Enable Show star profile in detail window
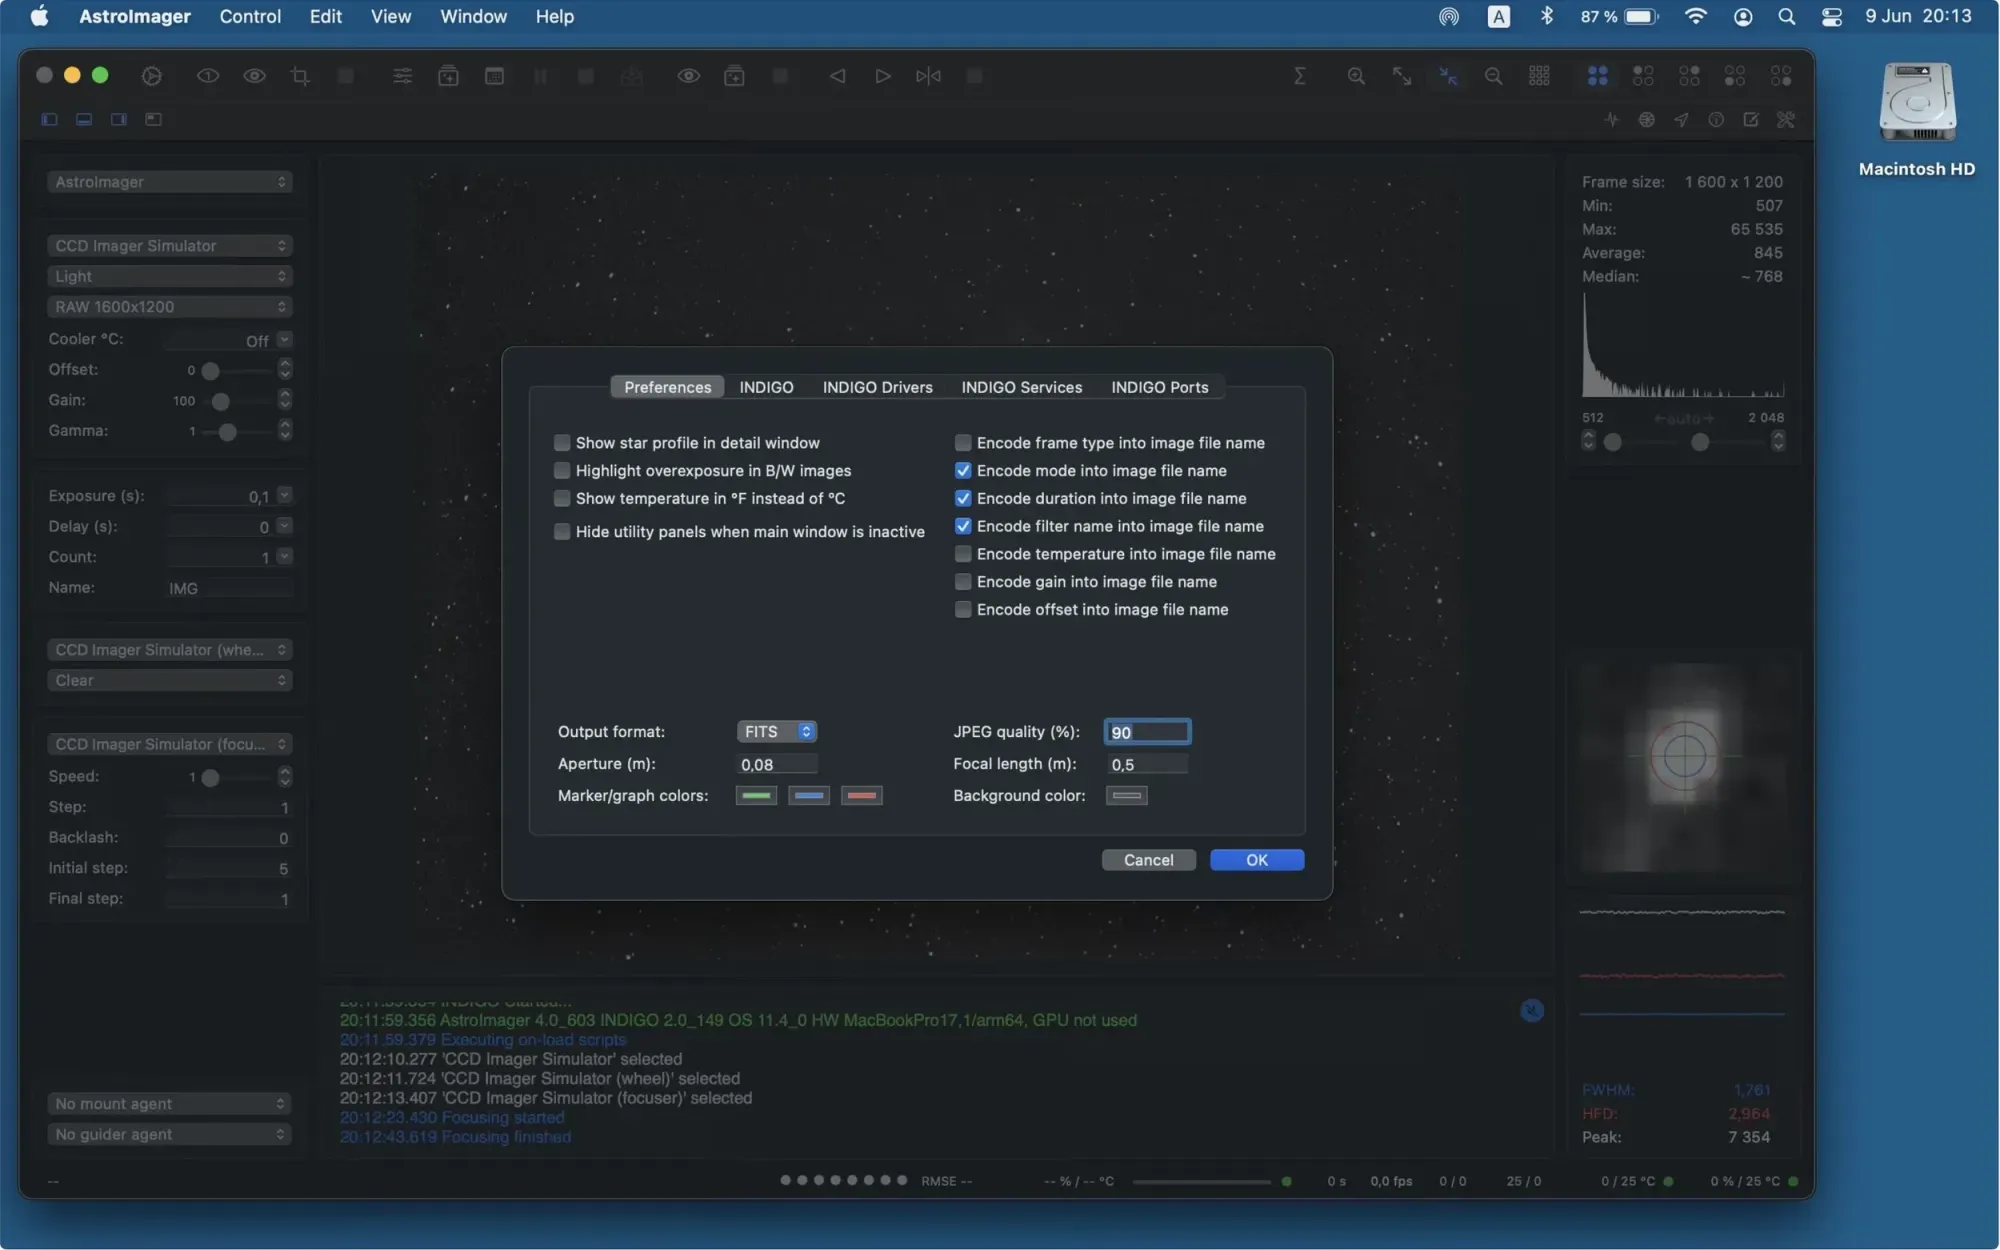 [562, 443]
